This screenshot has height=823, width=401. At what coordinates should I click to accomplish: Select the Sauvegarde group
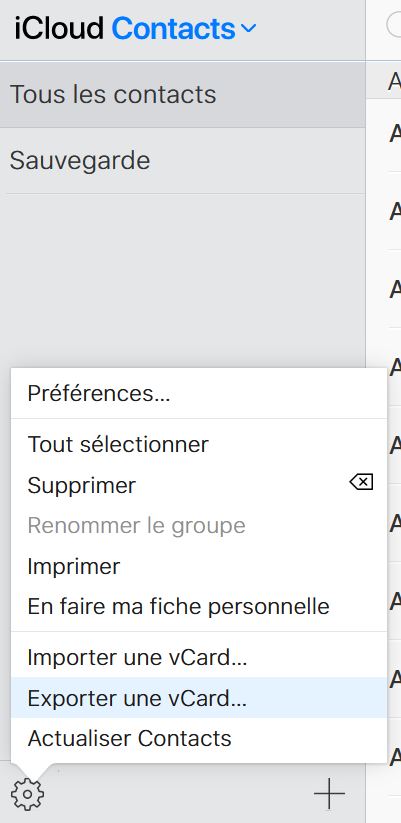pyautogui.click(x=182, y=161)
